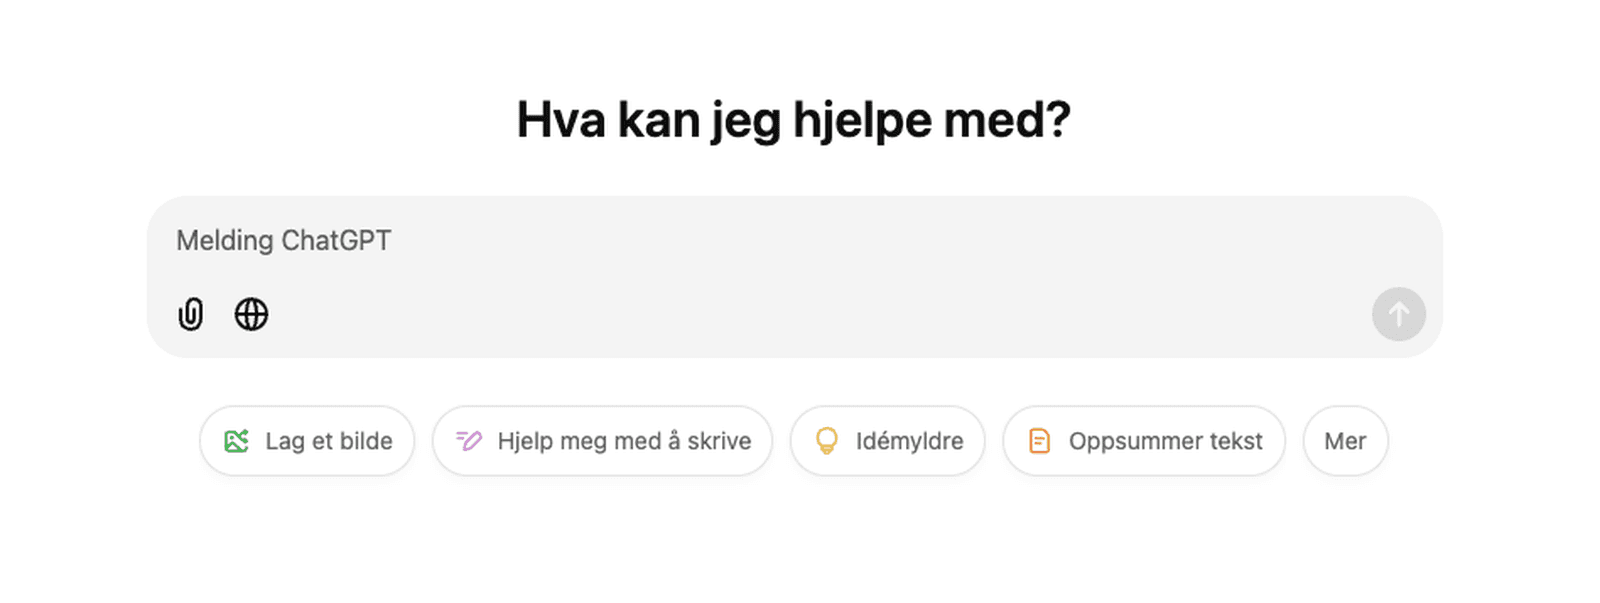Toggle the globe web search icon
Image resolution: width=1600 pixels, height=603 pixels.
point(251,314)
